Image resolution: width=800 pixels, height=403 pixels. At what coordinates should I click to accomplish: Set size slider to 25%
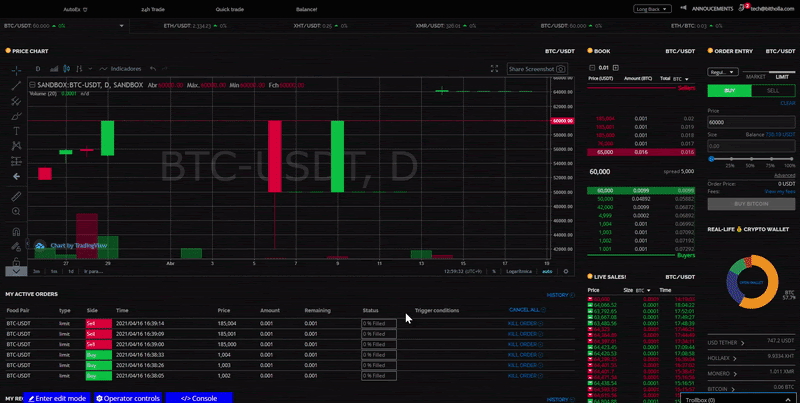point(730,159)
